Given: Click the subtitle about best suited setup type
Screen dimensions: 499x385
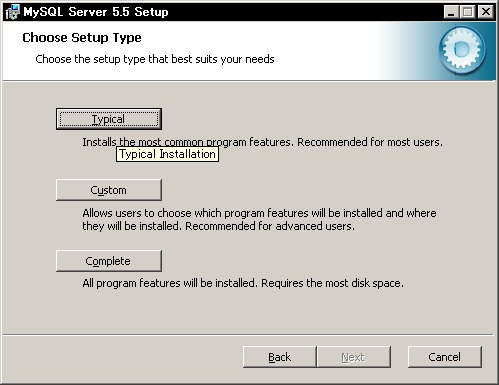Looking at the screenshot, I should [155, 59].
